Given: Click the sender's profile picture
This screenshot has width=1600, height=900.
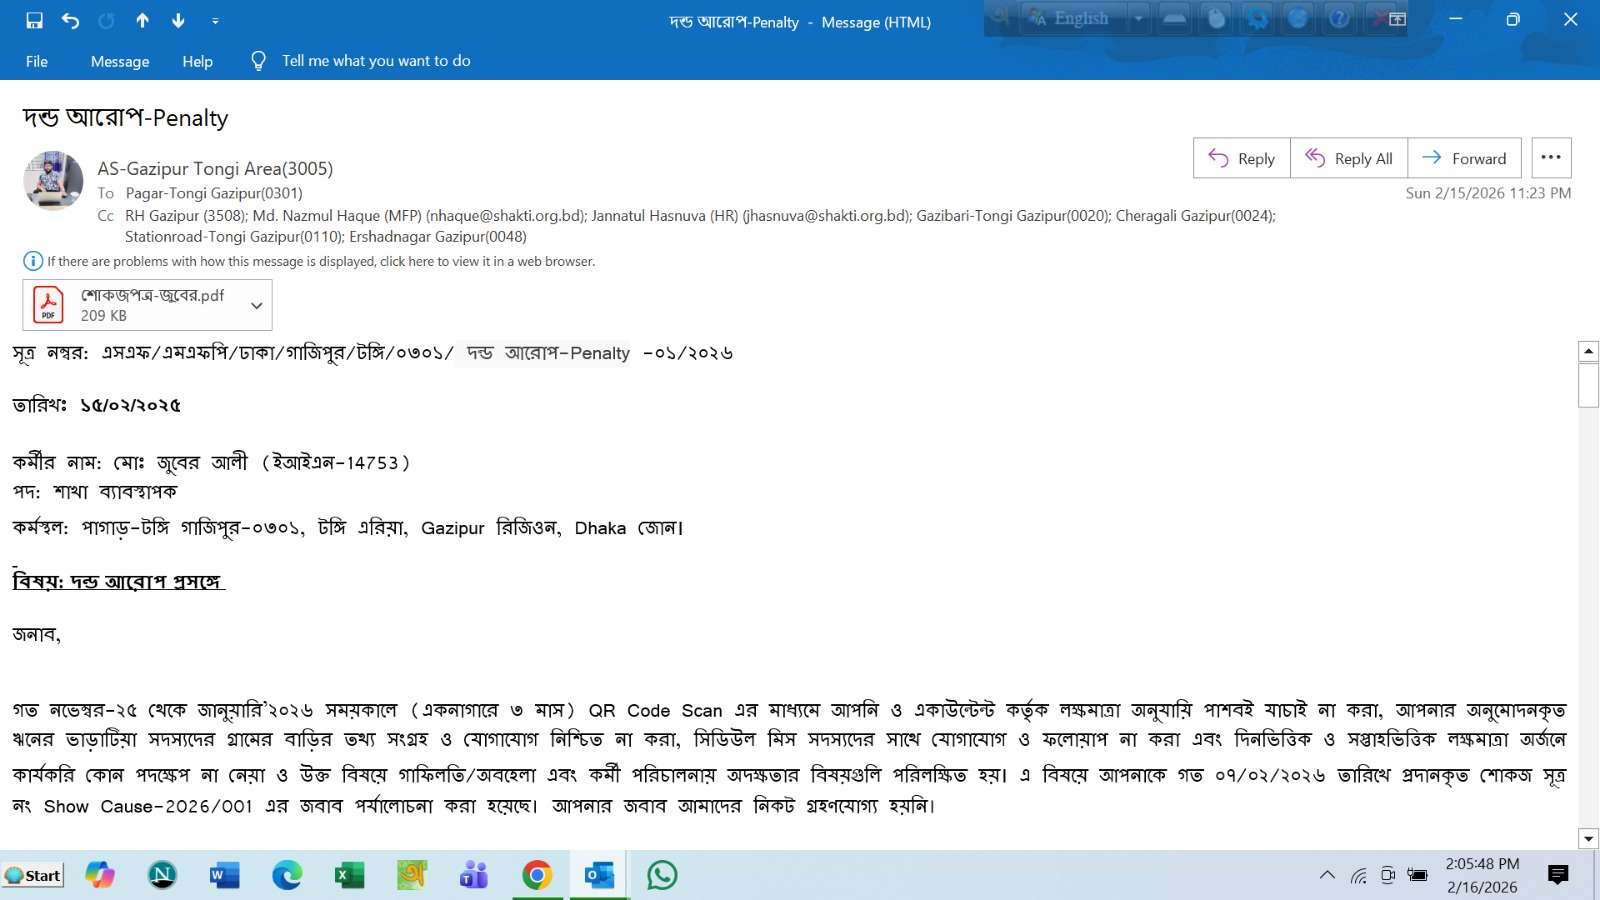Looking at the screenshot, I should (53, 181).
